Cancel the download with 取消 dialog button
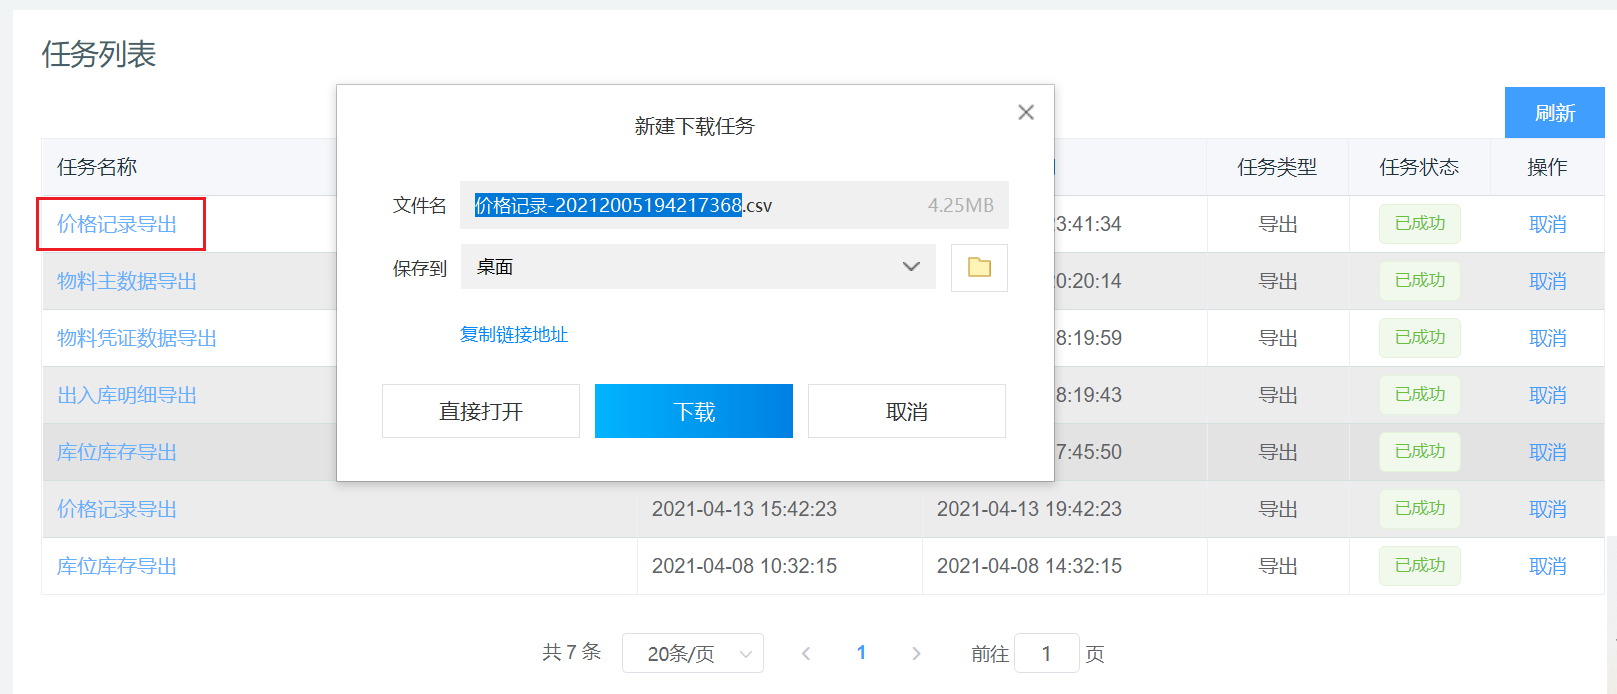The width and height of the screenshot is (1617, 694). pos(906,411)
